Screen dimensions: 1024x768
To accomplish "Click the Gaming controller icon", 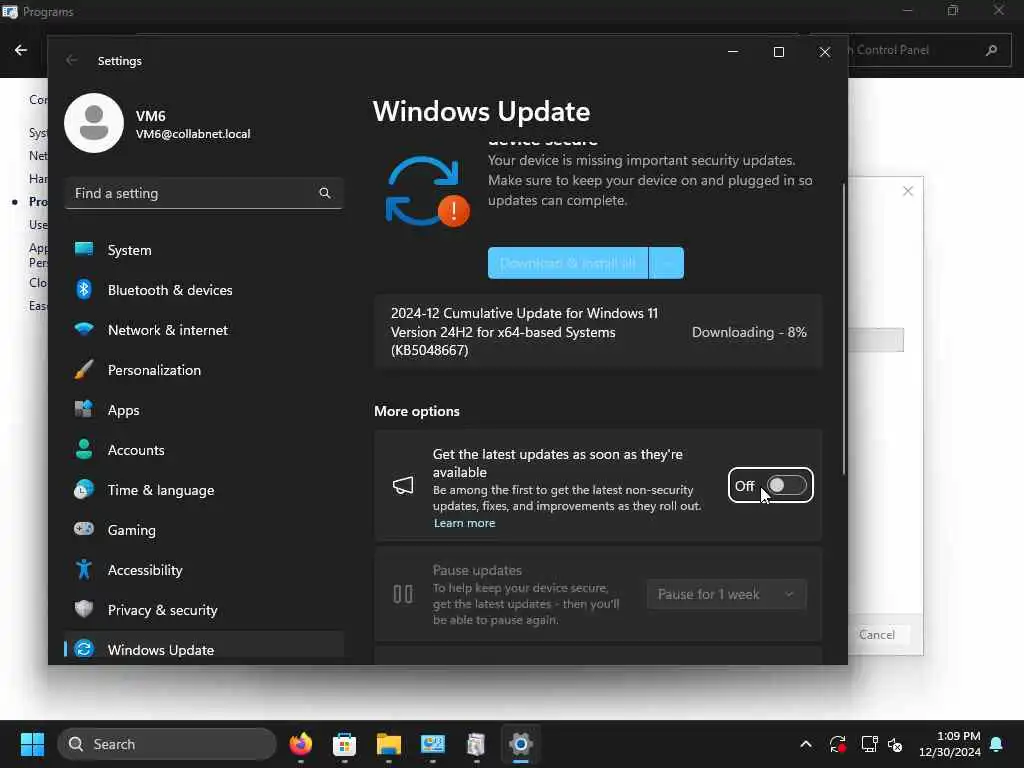I will tap(84, 529).
